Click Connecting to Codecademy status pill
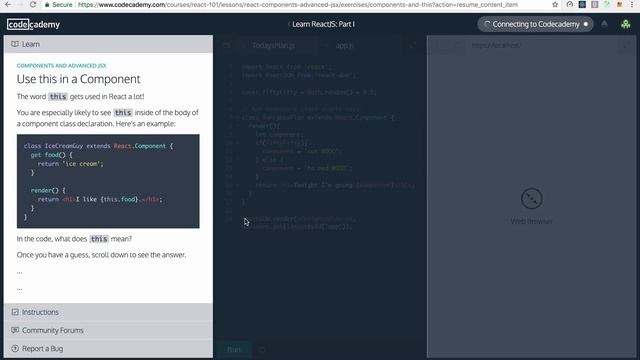The image size is (640, 360). pos(535,24)
